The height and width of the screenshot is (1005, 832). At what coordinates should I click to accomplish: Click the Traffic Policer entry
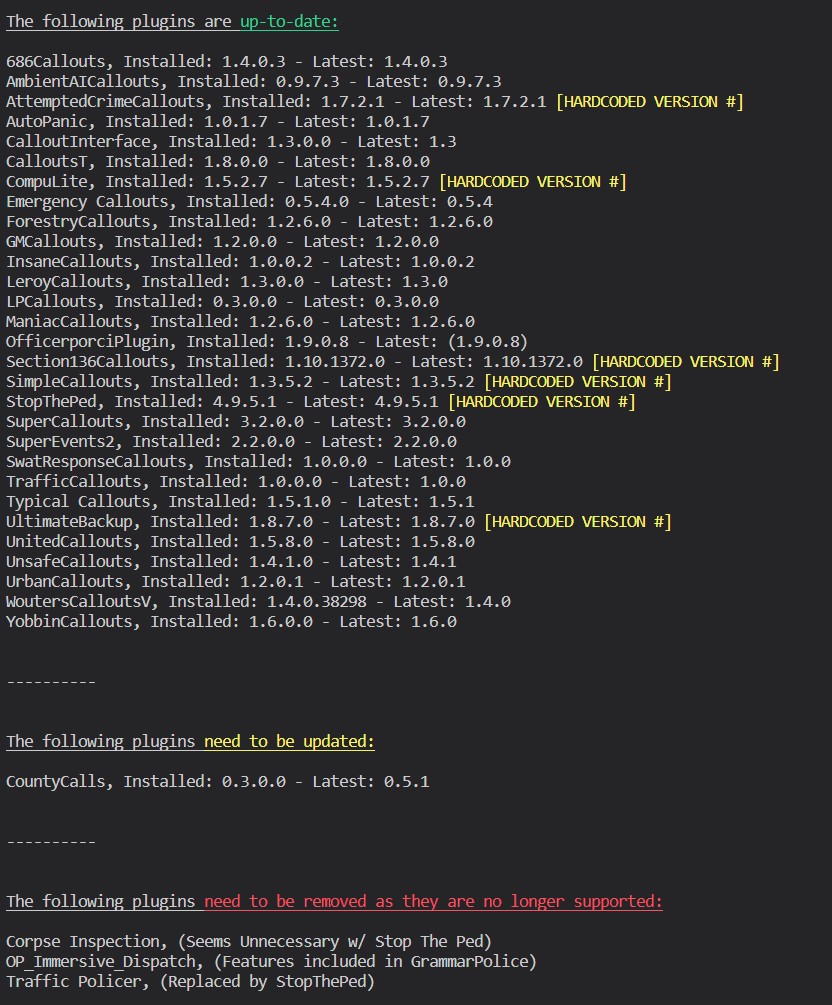tap(190, 981)
